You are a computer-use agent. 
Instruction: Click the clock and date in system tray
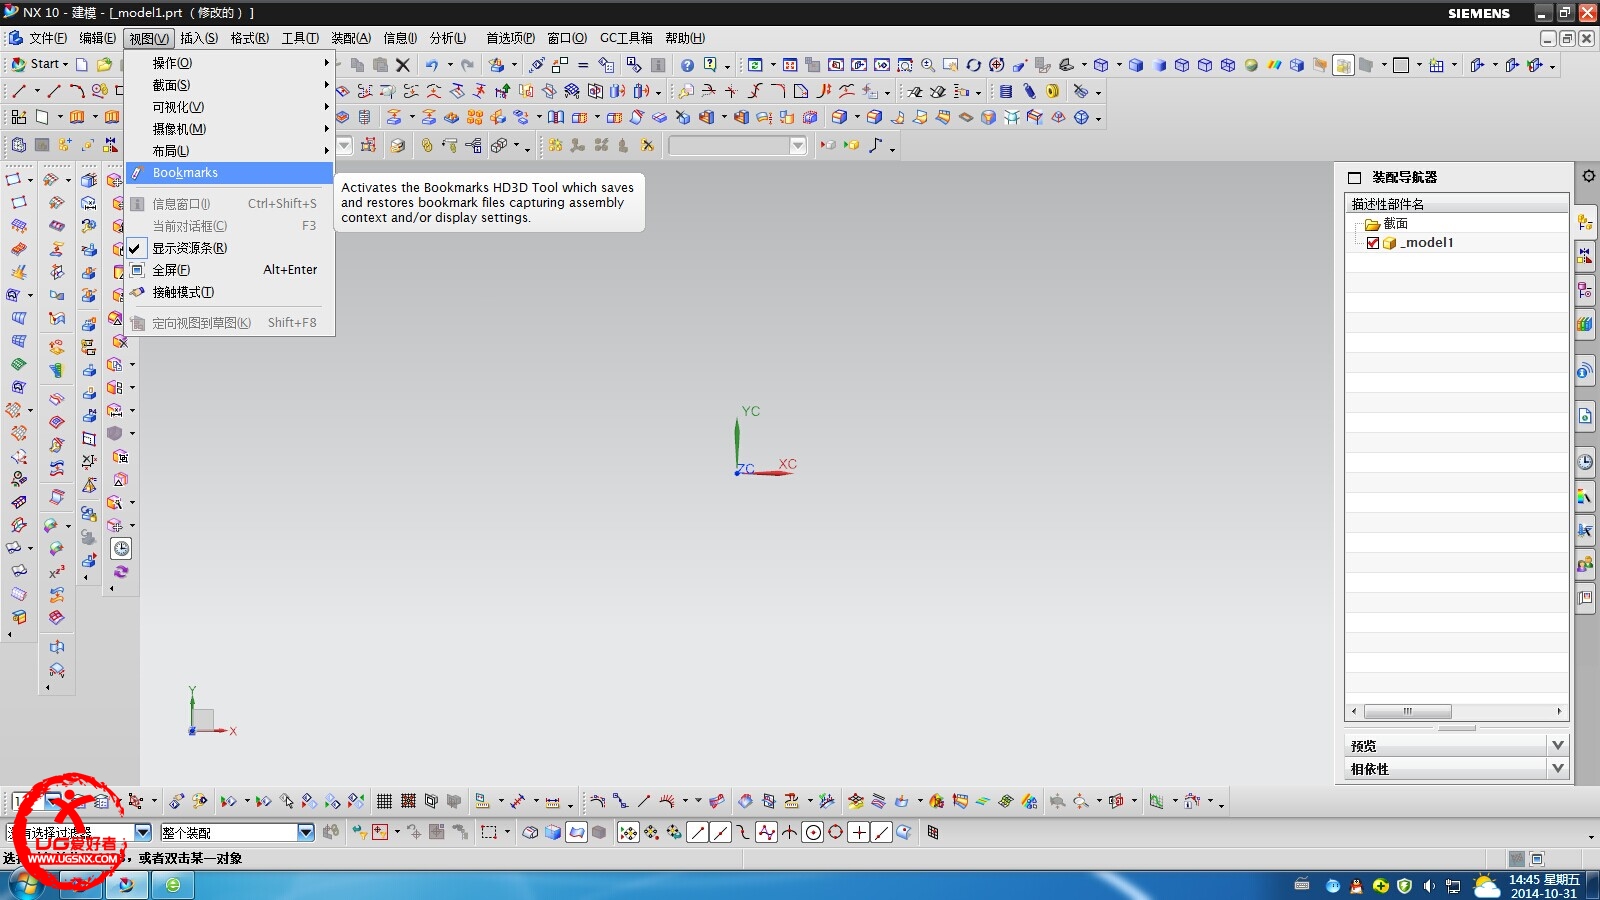(x=1545, y=886)
